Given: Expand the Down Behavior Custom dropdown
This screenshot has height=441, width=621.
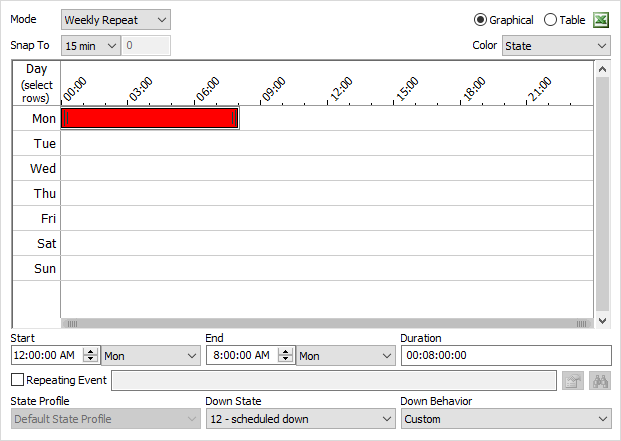Looking at the screenshot, I should [505, 419].
